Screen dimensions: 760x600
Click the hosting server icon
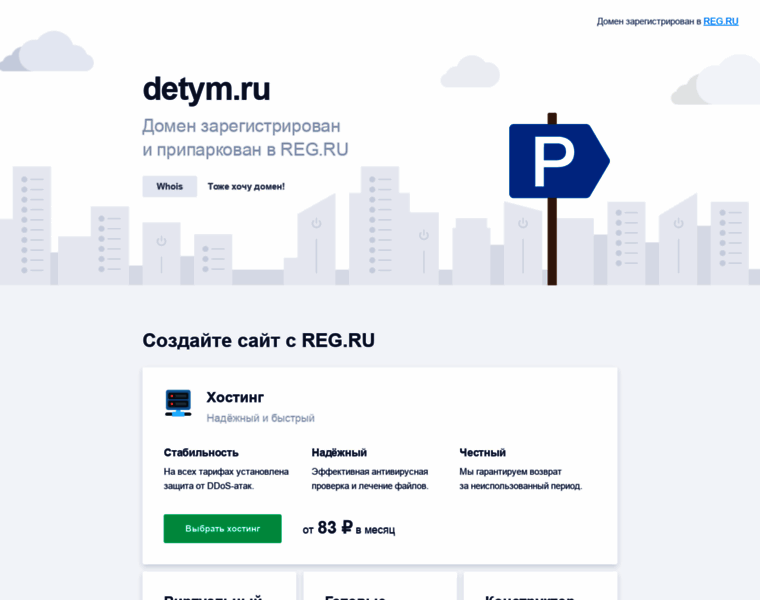pyautogui.click(x=178, y=403)
